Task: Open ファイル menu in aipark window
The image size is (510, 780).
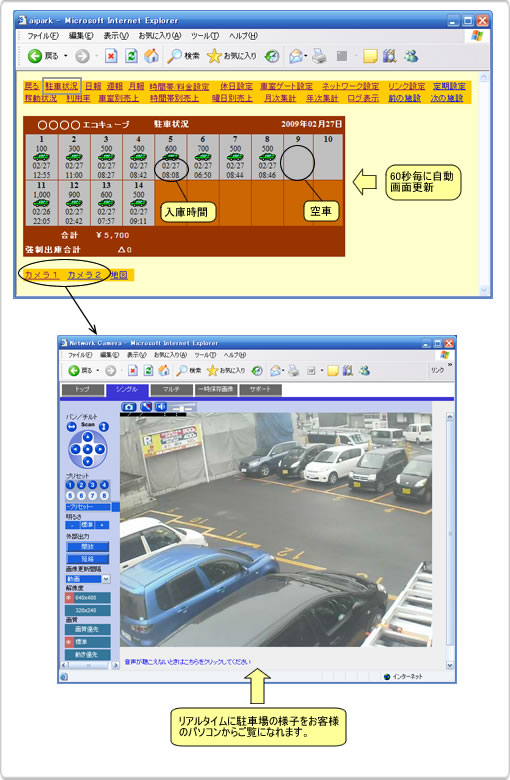Action: 43,36
